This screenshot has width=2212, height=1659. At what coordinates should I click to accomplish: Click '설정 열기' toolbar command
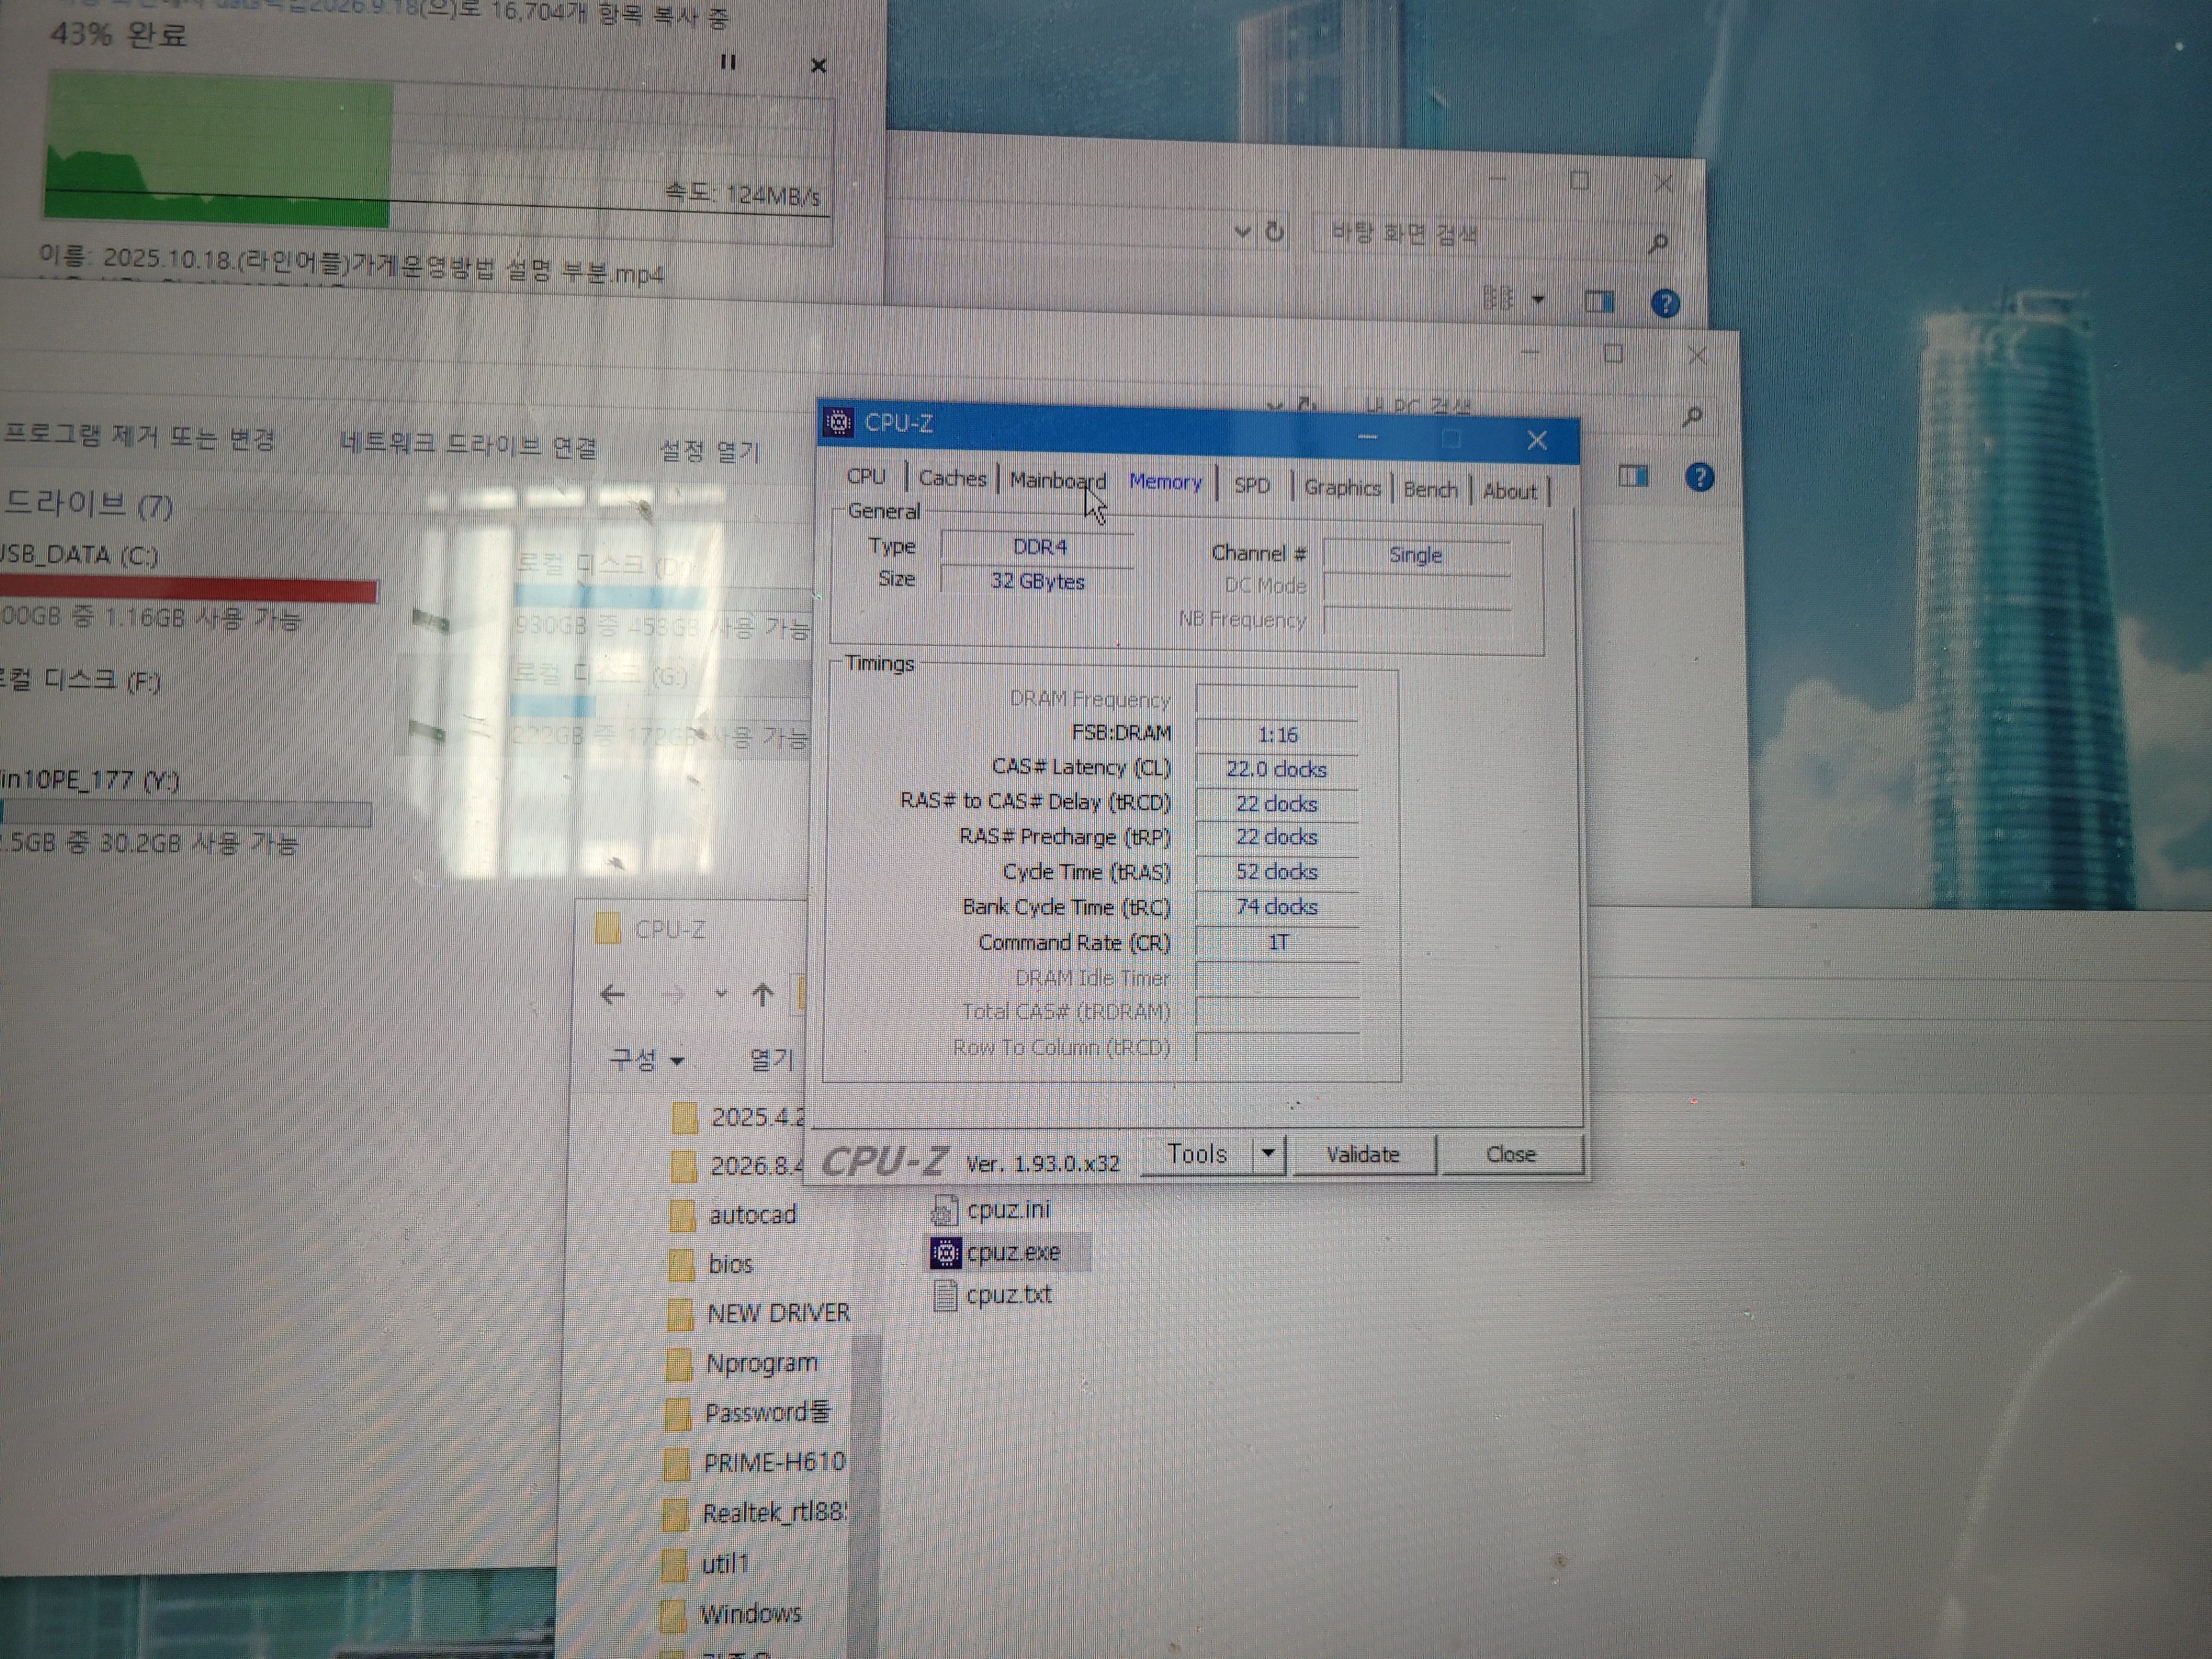709,451
